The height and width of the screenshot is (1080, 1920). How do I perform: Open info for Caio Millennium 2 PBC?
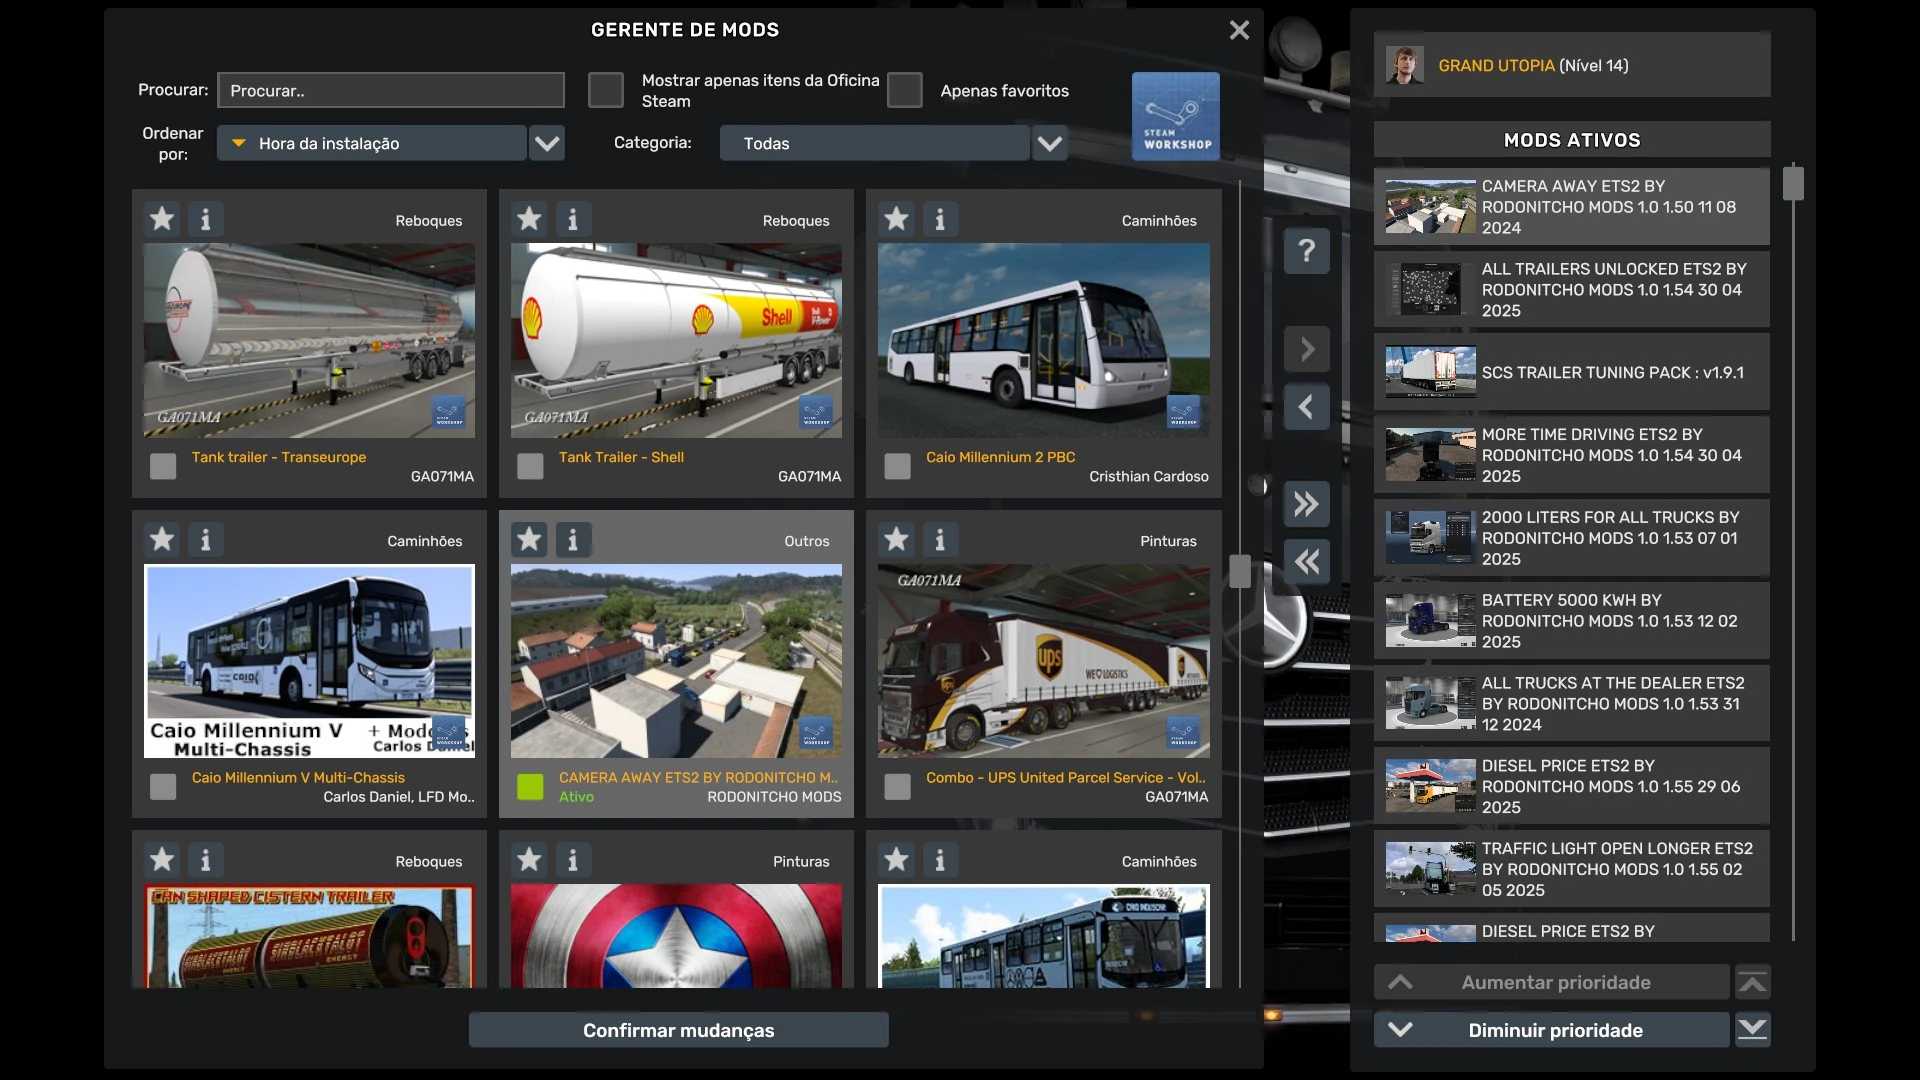(940, 219)
